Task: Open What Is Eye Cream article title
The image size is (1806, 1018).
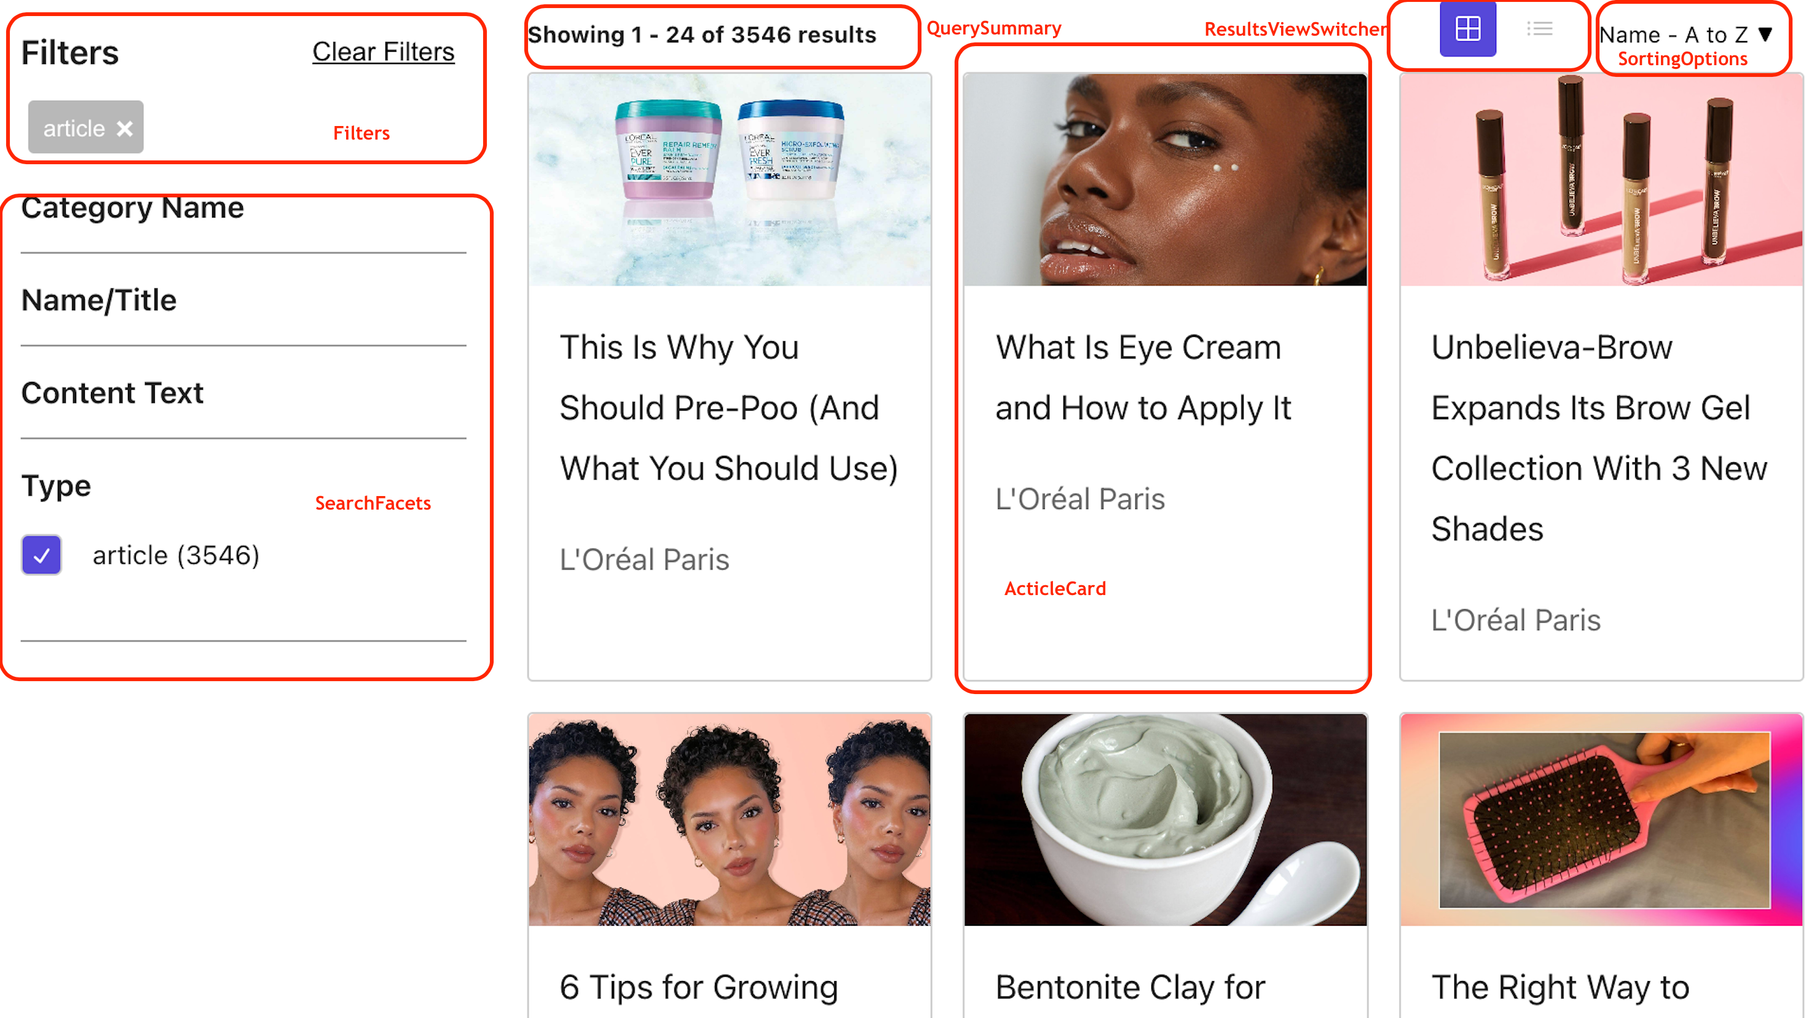Action: point(1143,378)
